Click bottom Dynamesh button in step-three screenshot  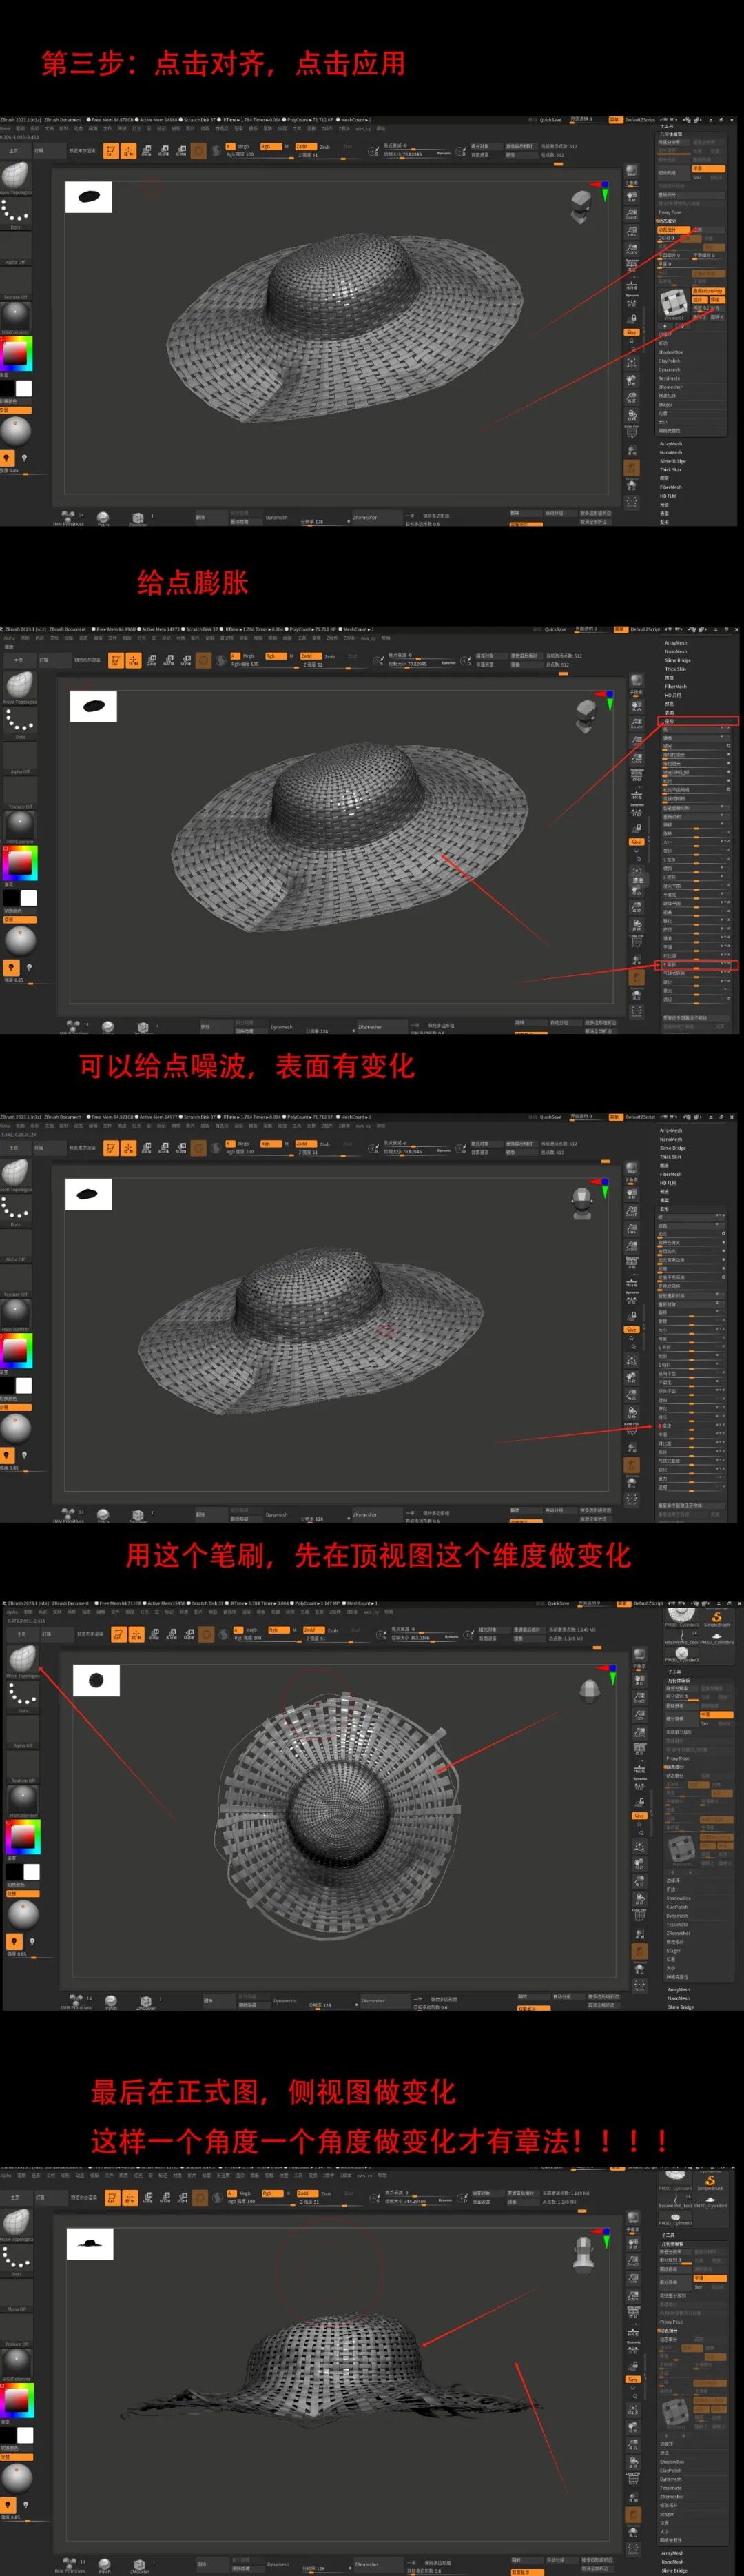tap(276, 517)
